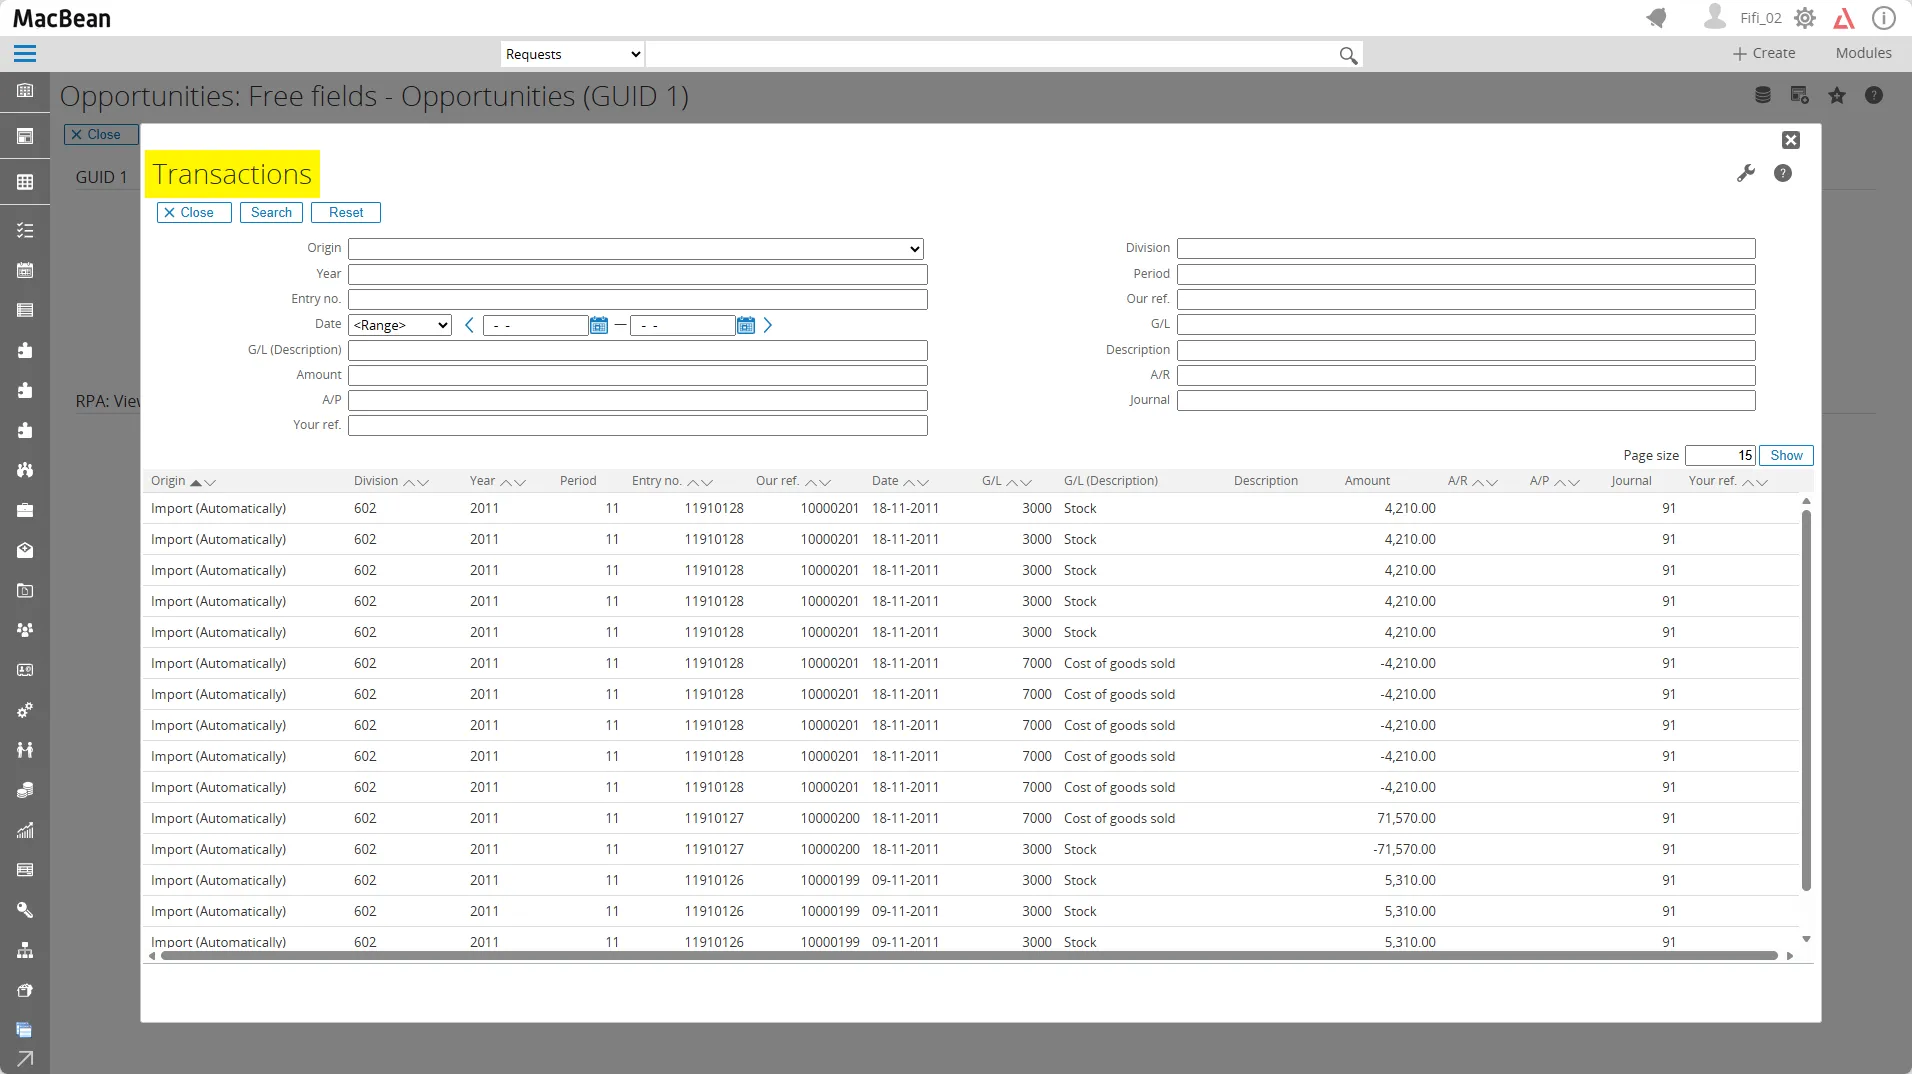Open the Date Range dropdown

tap(400, 325)
